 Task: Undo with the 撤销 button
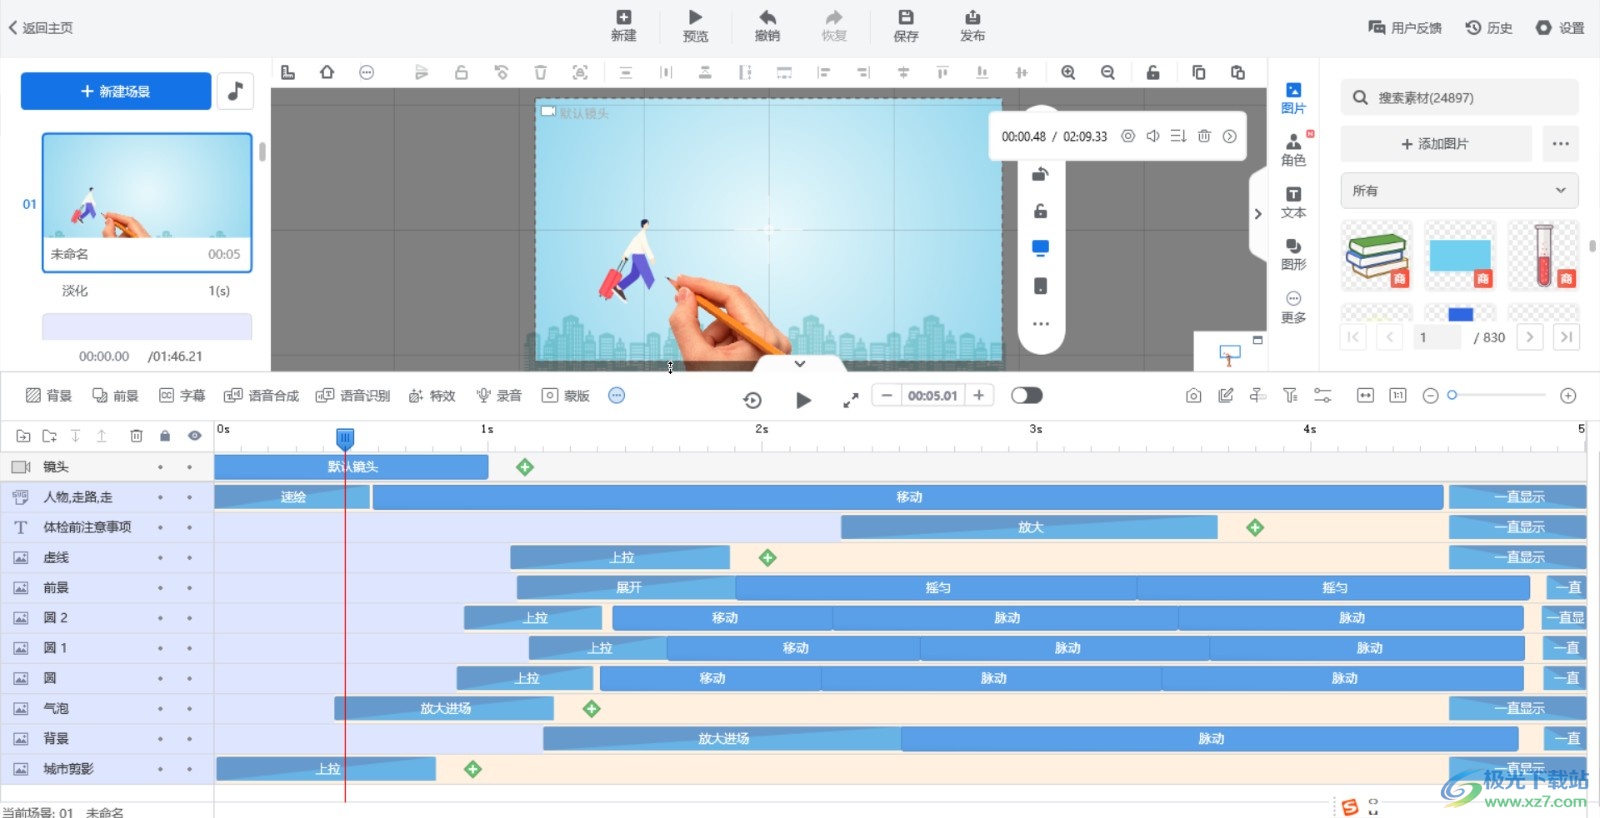click(x=767, y=25)
